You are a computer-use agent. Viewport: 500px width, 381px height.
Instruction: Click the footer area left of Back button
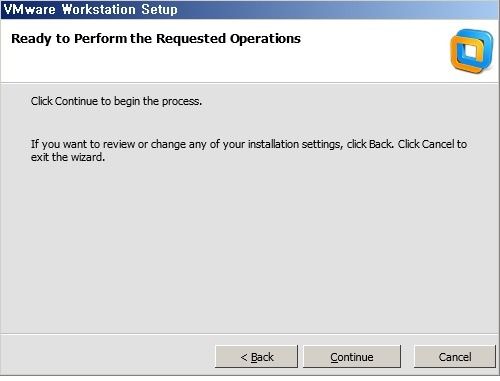click(x=108, y=357)
